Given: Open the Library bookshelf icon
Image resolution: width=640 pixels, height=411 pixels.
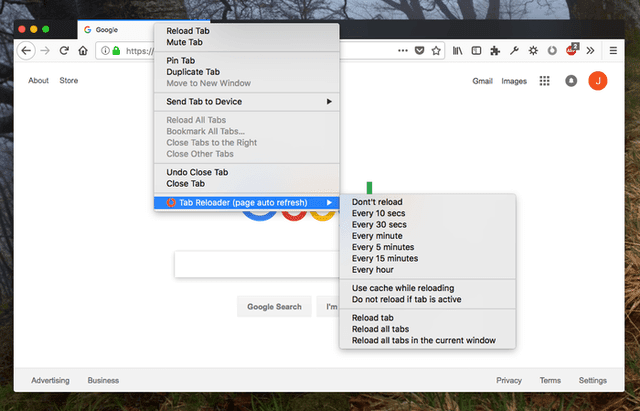Looking at the screenshot, I should click(x=458, y=50).
